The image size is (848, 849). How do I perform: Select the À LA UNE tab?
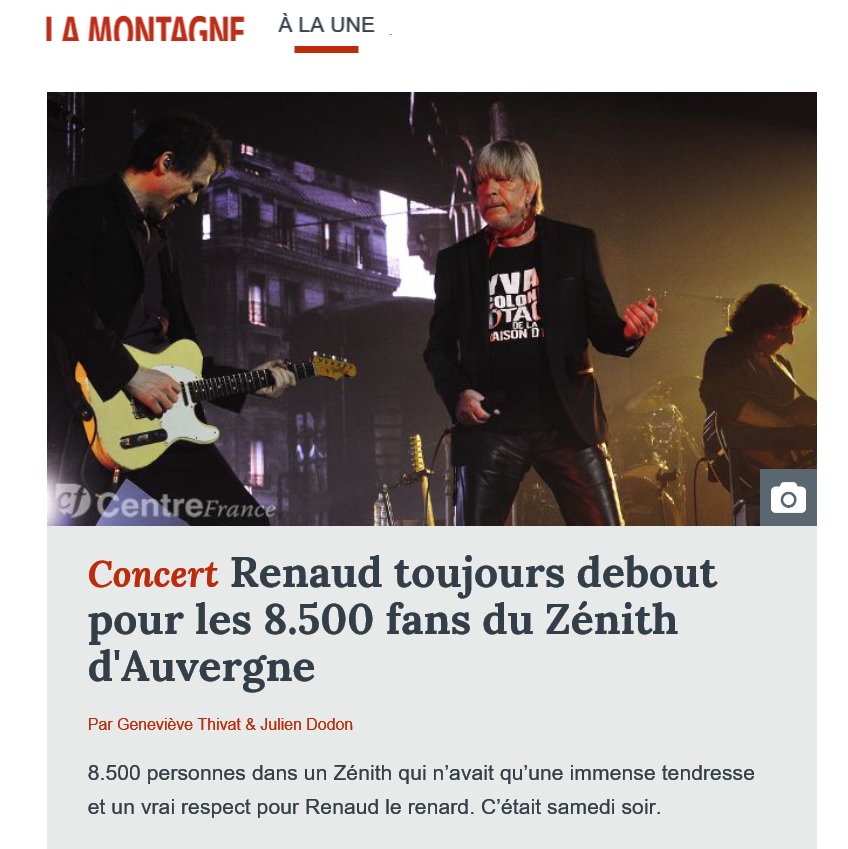tap(326, 25)
